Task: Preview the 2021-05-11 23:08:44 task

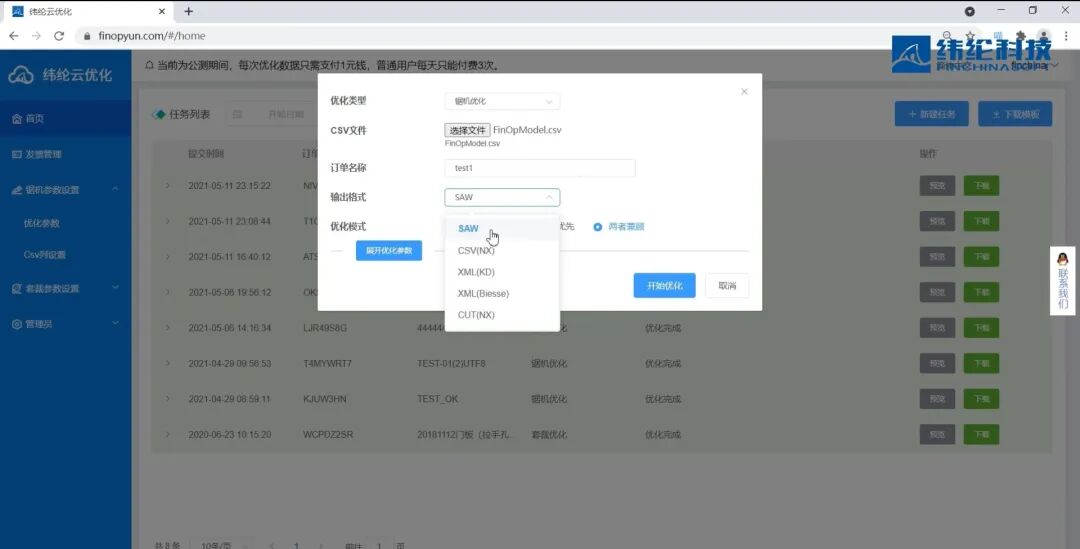Action: 937,221
